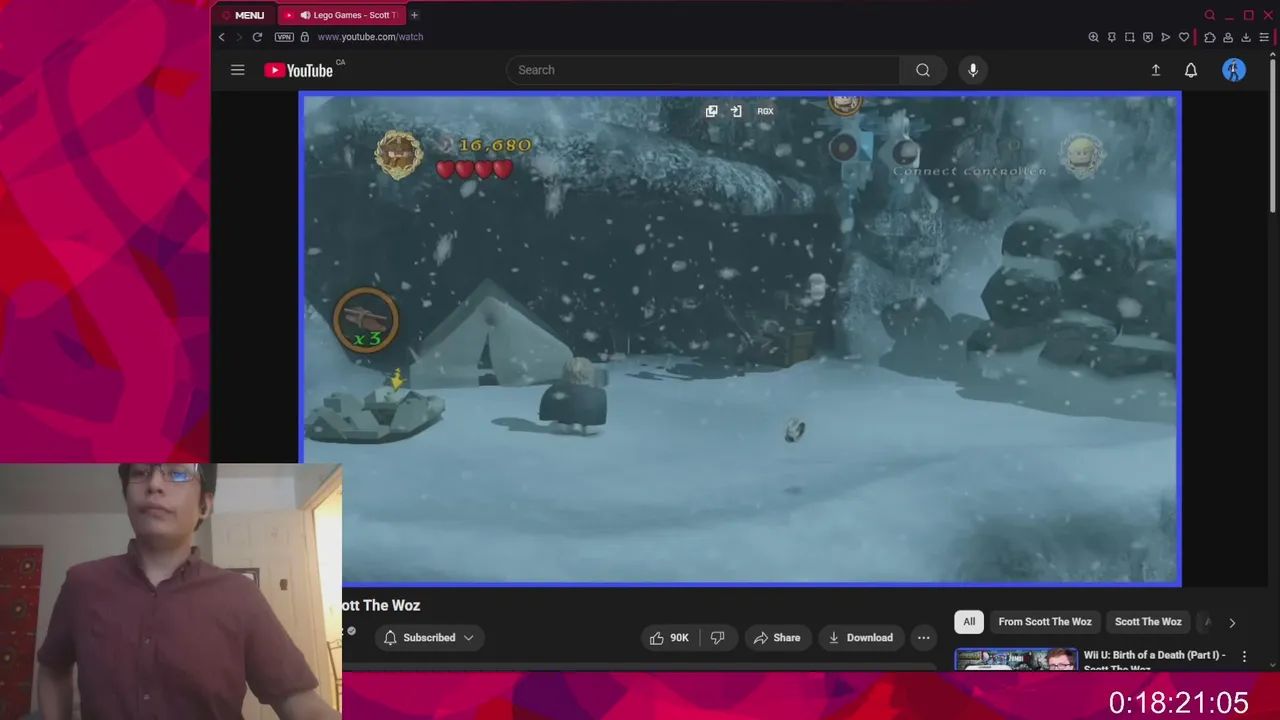Image resolution: width=1280 pixels, height=720 pixels.
Task: Open the Opera GX MENU button
Action: (243, 15)
